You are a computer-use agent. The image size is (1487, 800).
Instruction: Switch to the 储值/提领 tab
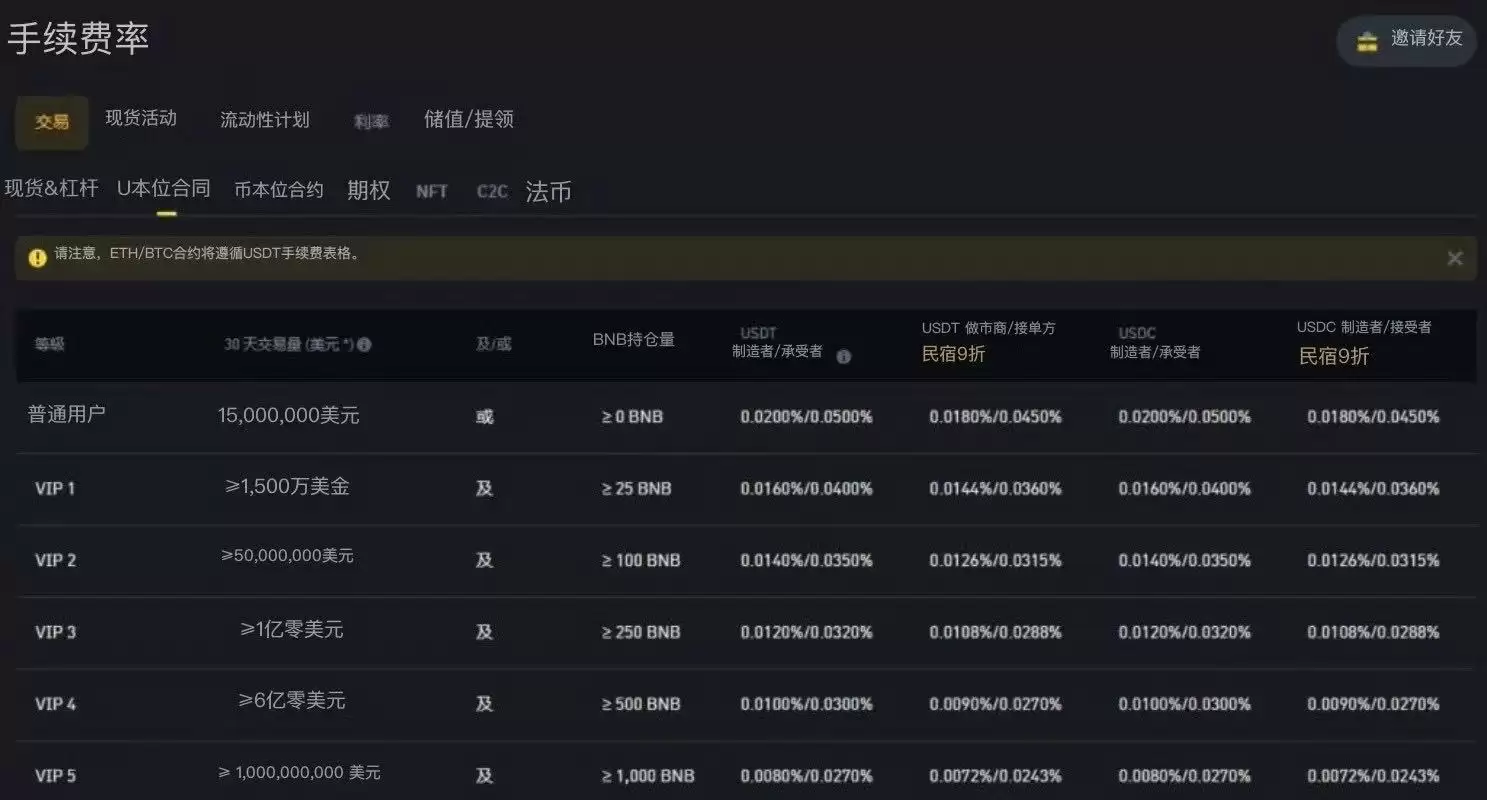(x=467, y=120)
